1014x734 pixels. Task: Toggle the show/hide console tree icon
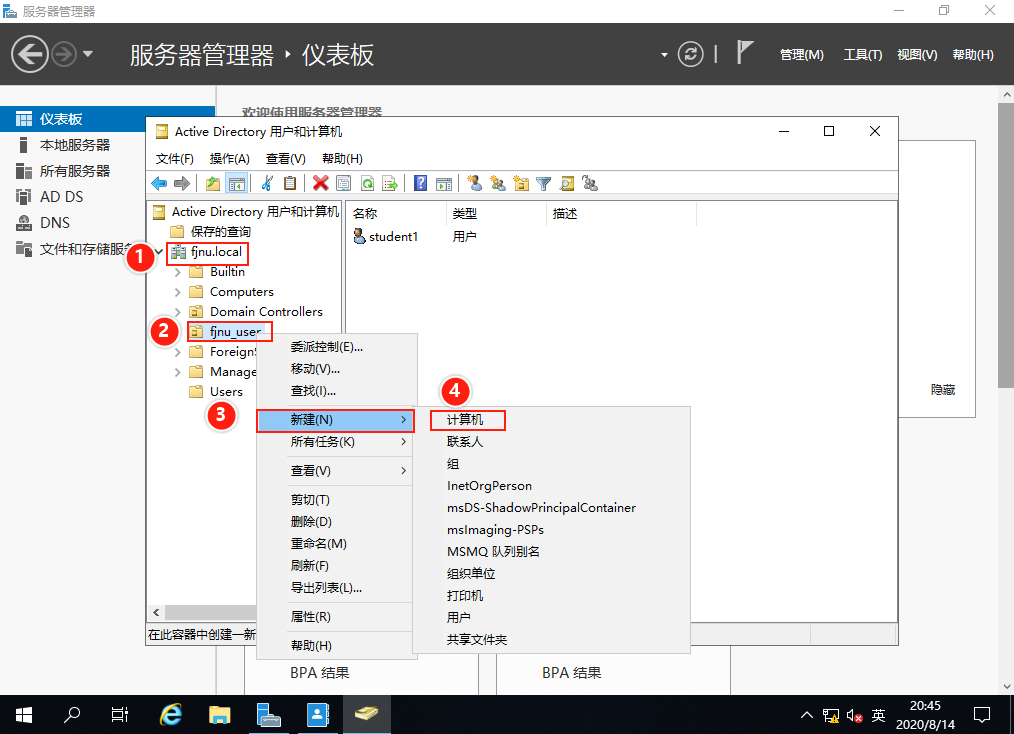pos(237,184)
